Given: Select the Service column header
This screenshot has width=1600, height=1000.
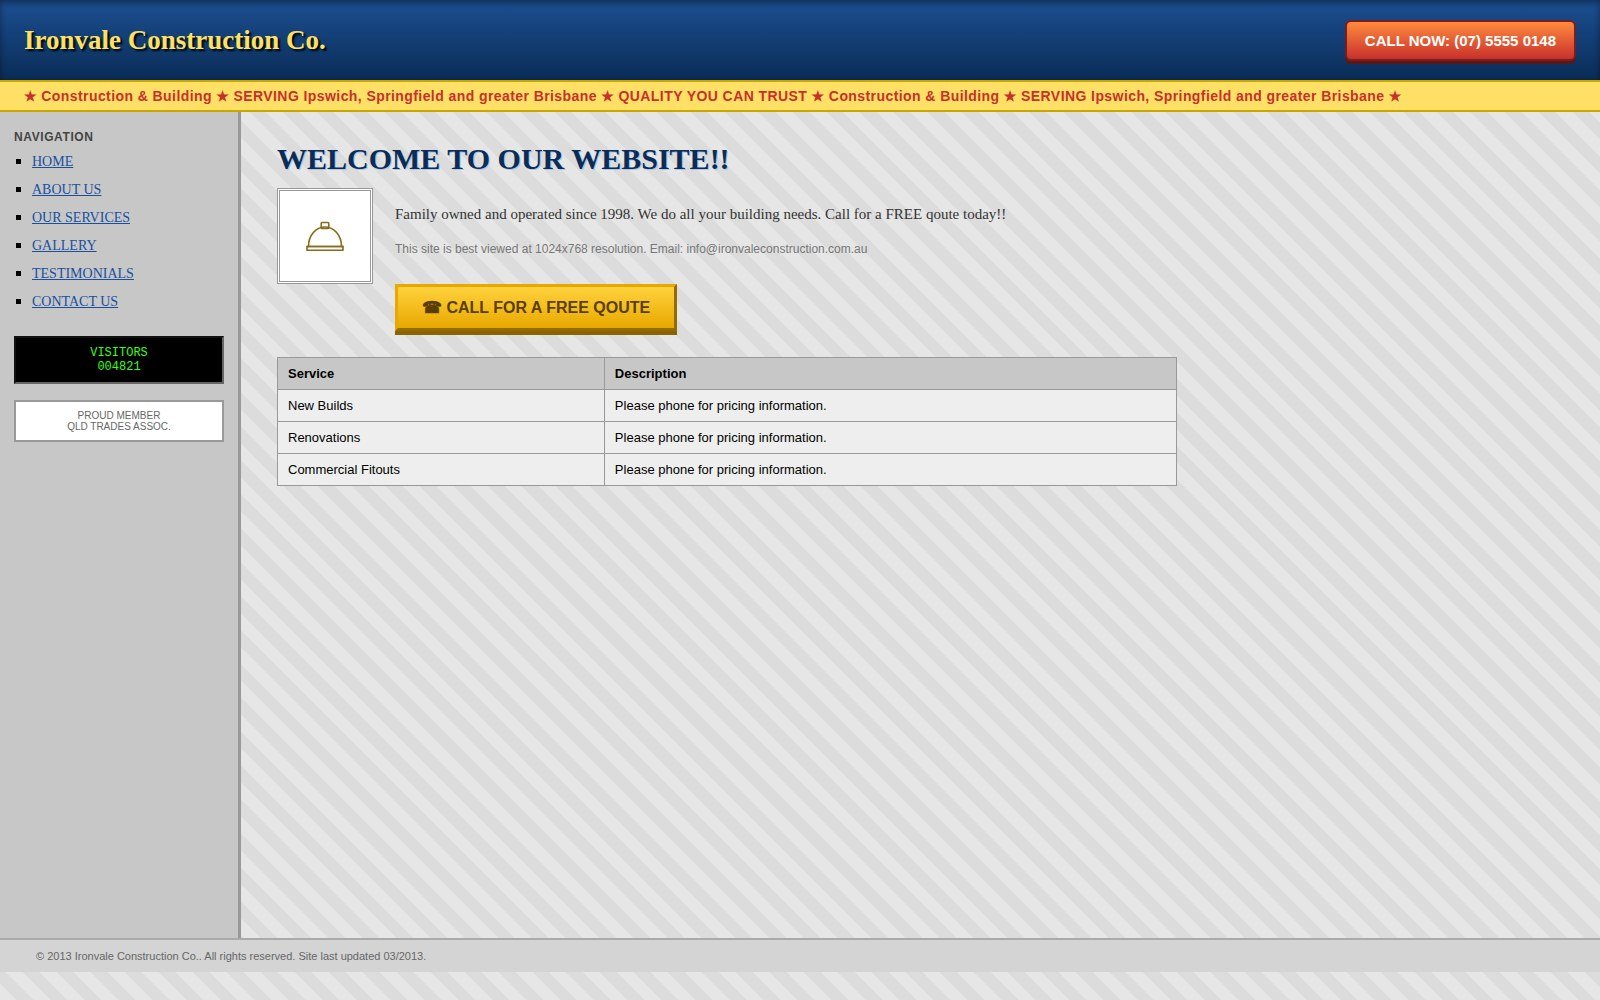Looking at the screenshot, I should [441, 374].
